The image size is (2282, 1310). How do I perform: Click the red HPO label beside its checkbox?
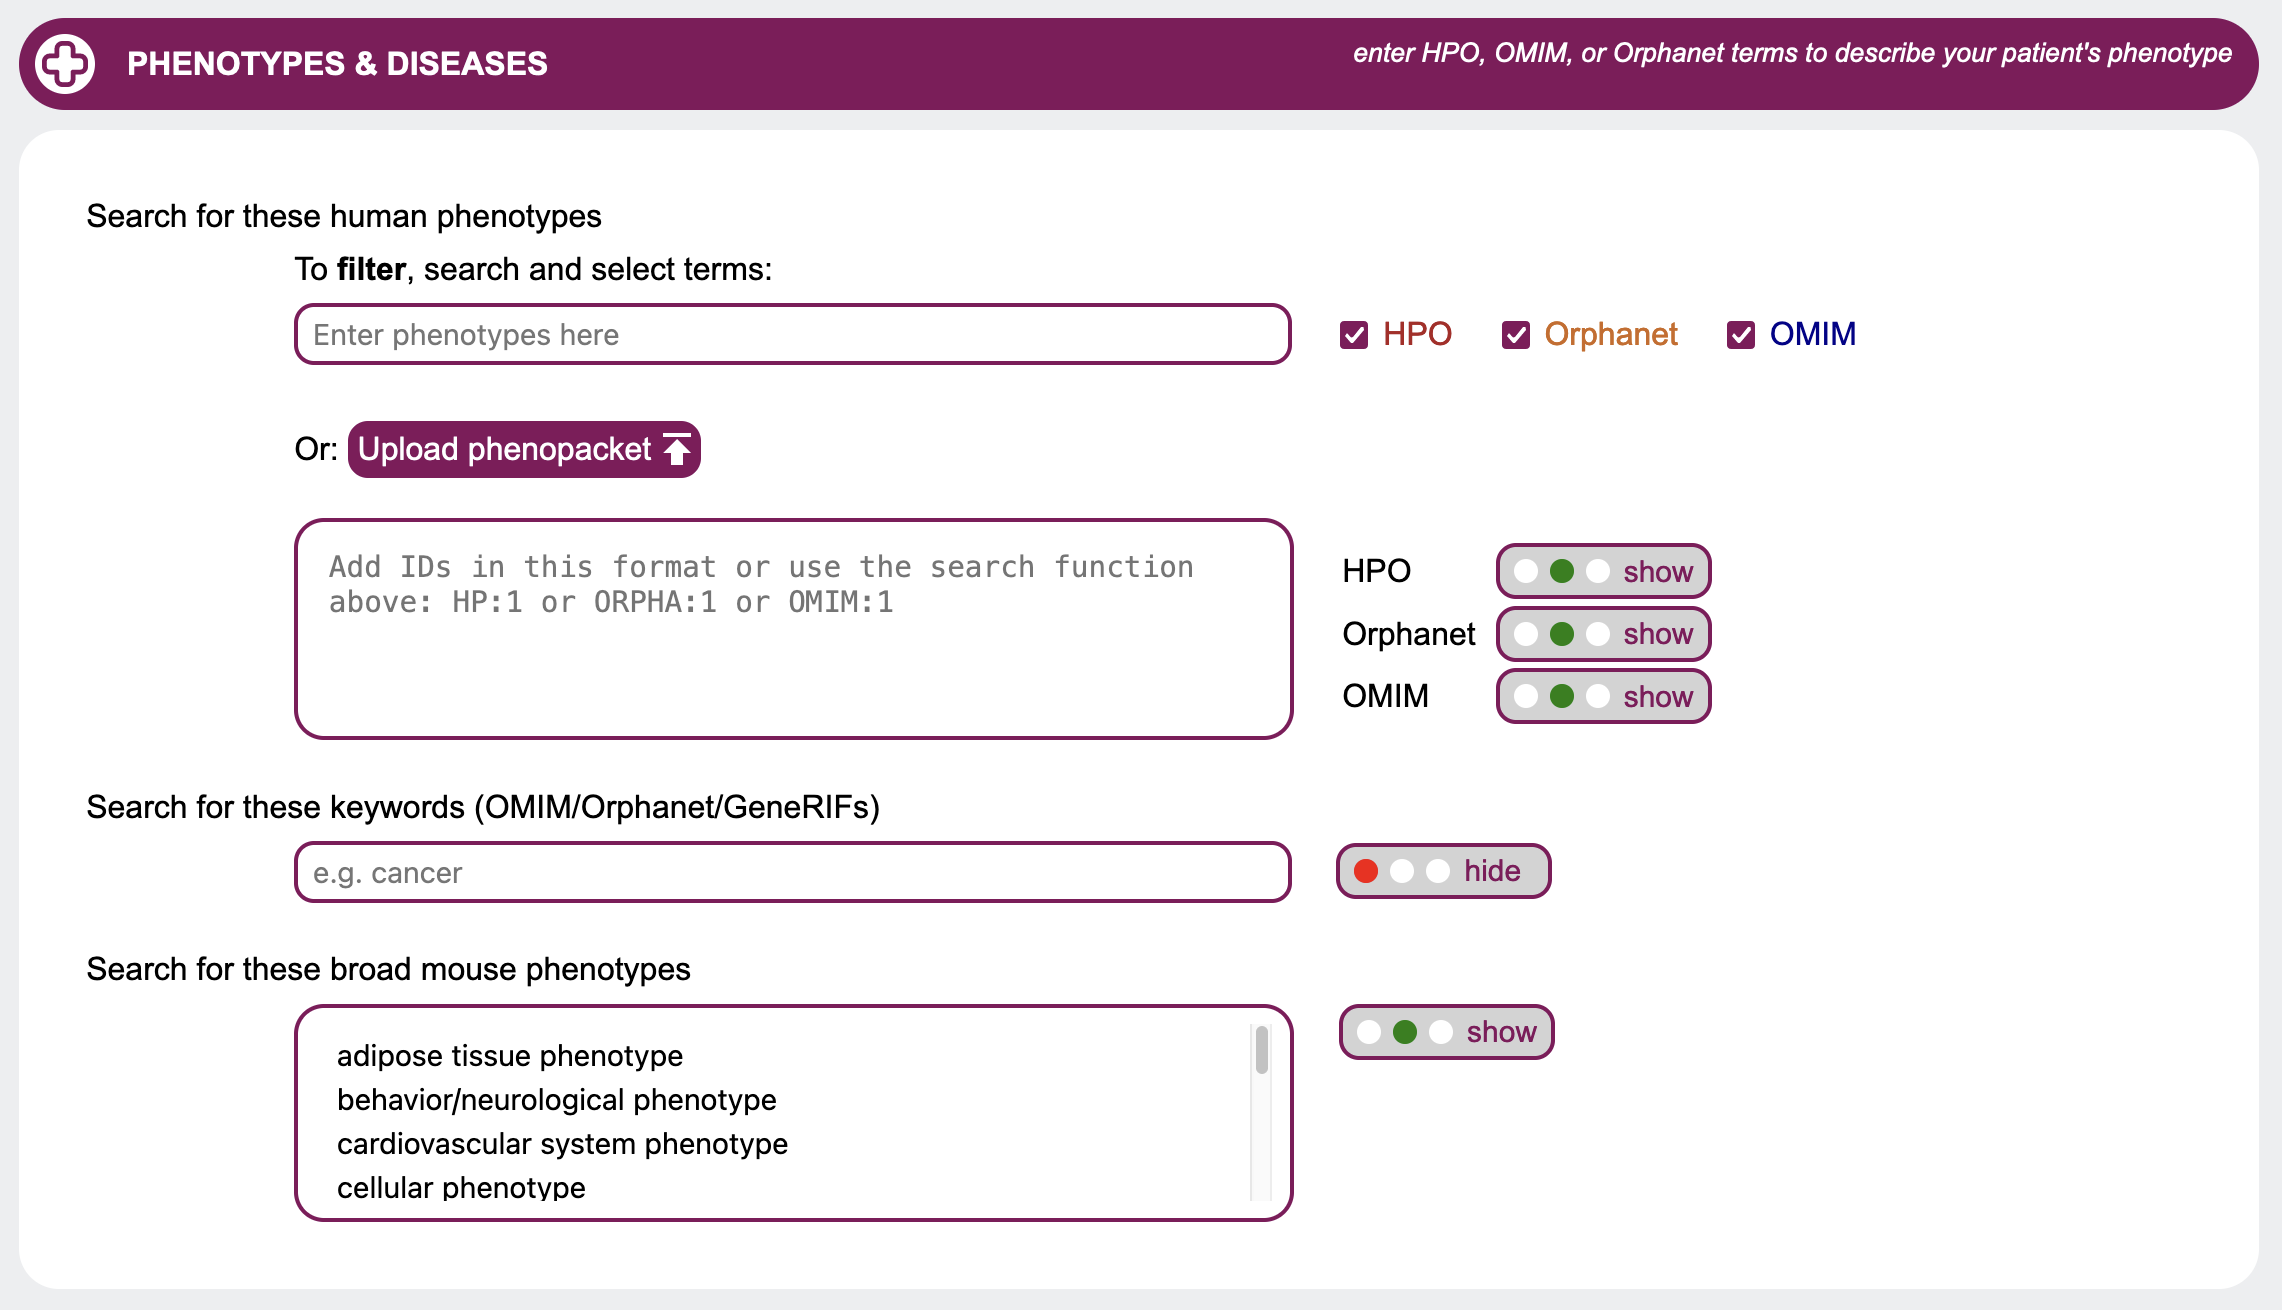1417,334
